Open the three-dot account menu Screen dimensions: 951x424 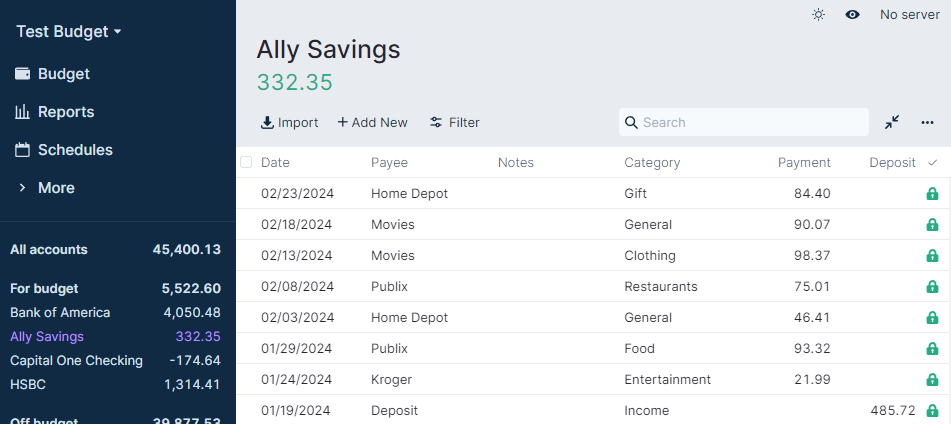[x=927, y=122]
